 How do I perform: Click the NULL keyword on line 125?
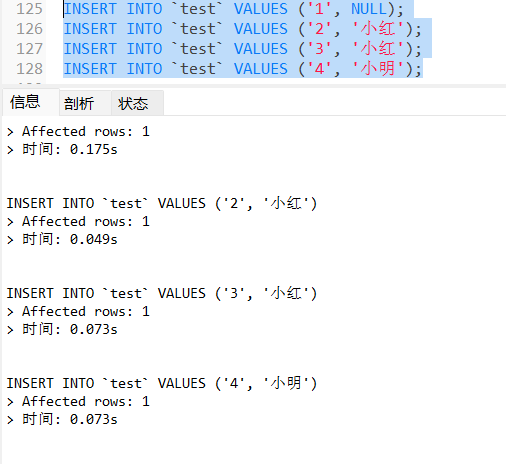point(369,9)
